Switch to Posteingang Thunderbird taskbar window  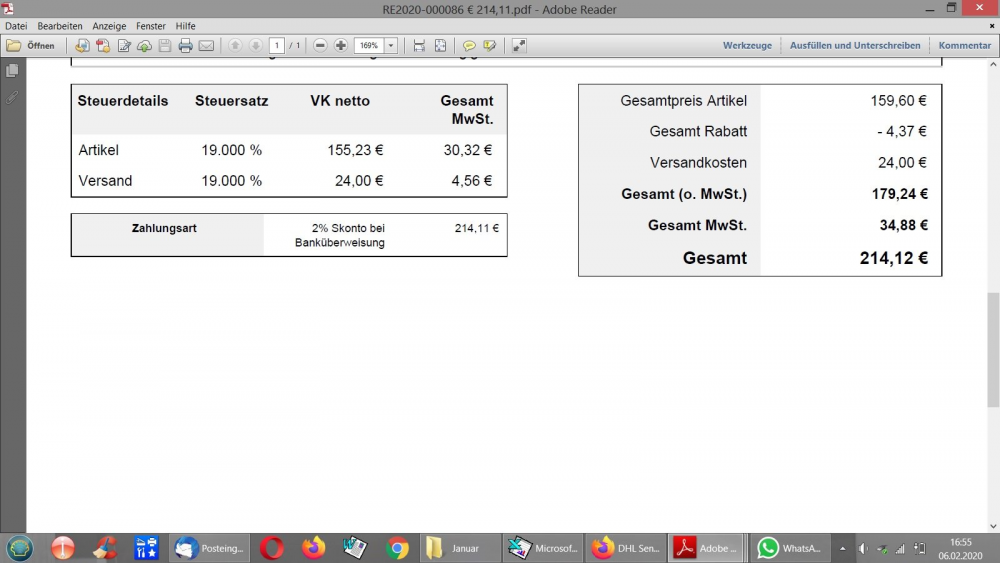[210, 548]
